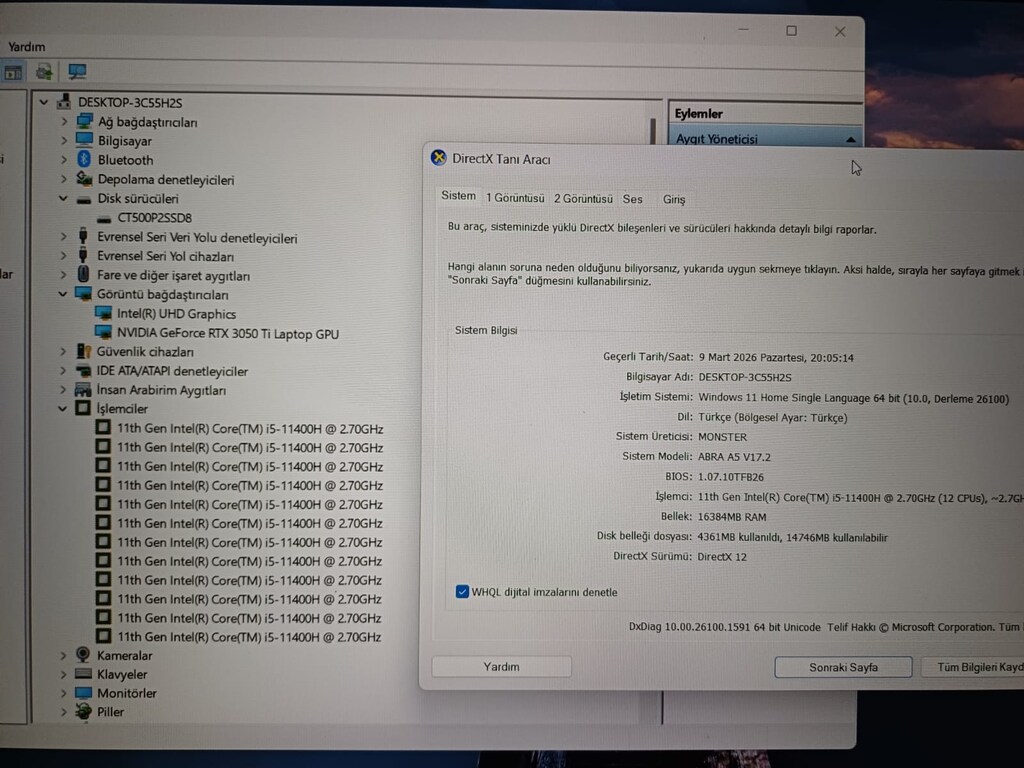
Task: Collapse the Görüntü bağdaştırıcıları node
Action: [63, 294]
